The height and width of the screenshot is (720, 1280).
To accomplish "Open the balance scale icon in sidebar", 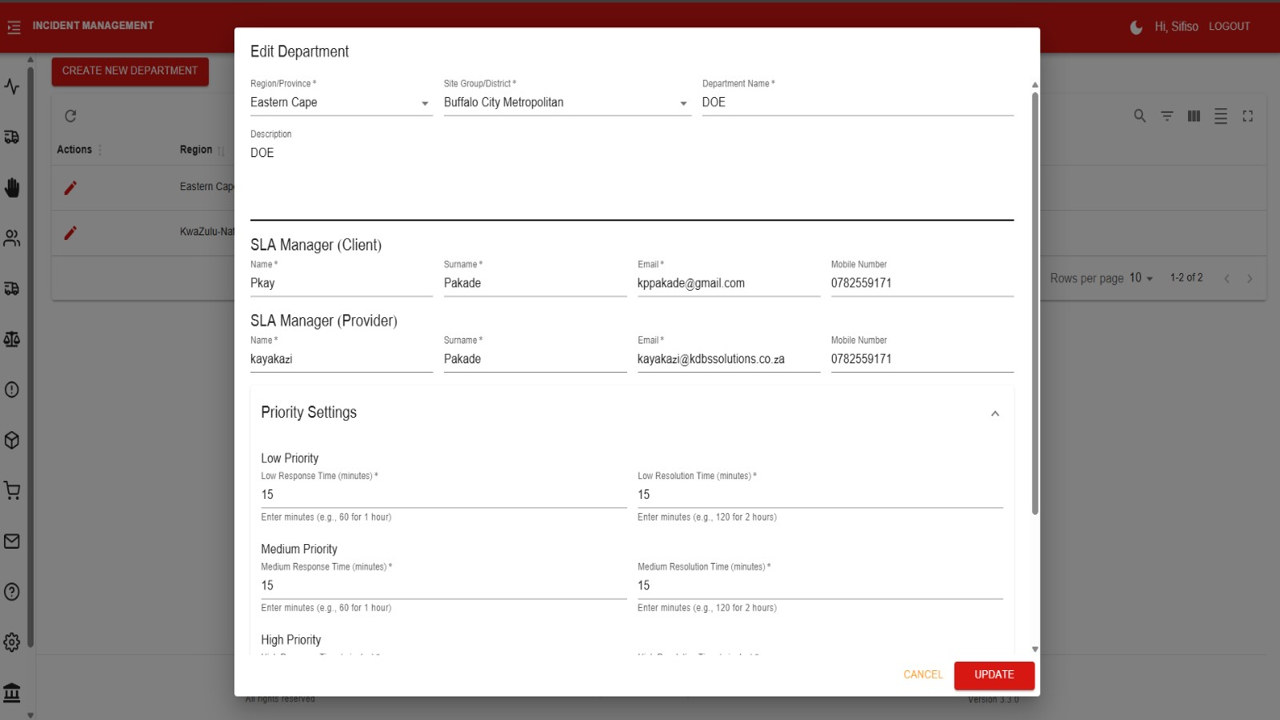I will click(12, 339).
